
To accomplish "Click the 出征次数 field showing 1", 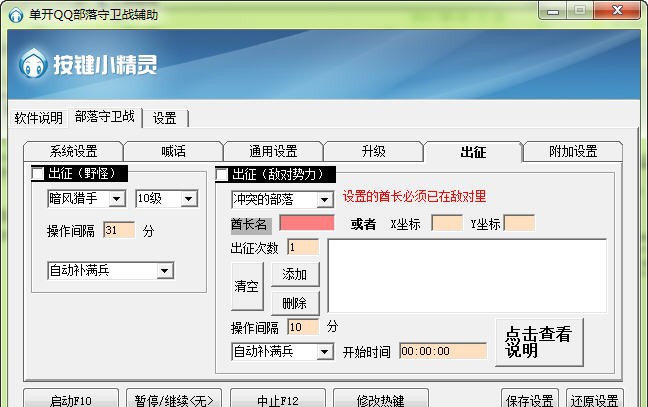I will 303,247.
